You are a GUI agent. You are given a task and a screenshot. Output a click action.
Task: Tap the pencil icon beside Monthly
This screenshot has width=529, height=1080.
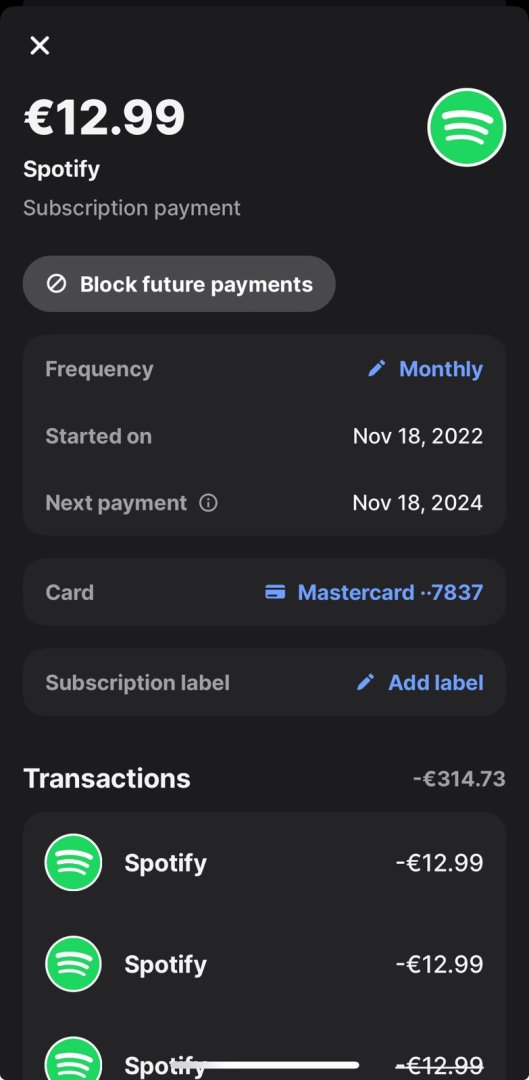click(377, 368)
